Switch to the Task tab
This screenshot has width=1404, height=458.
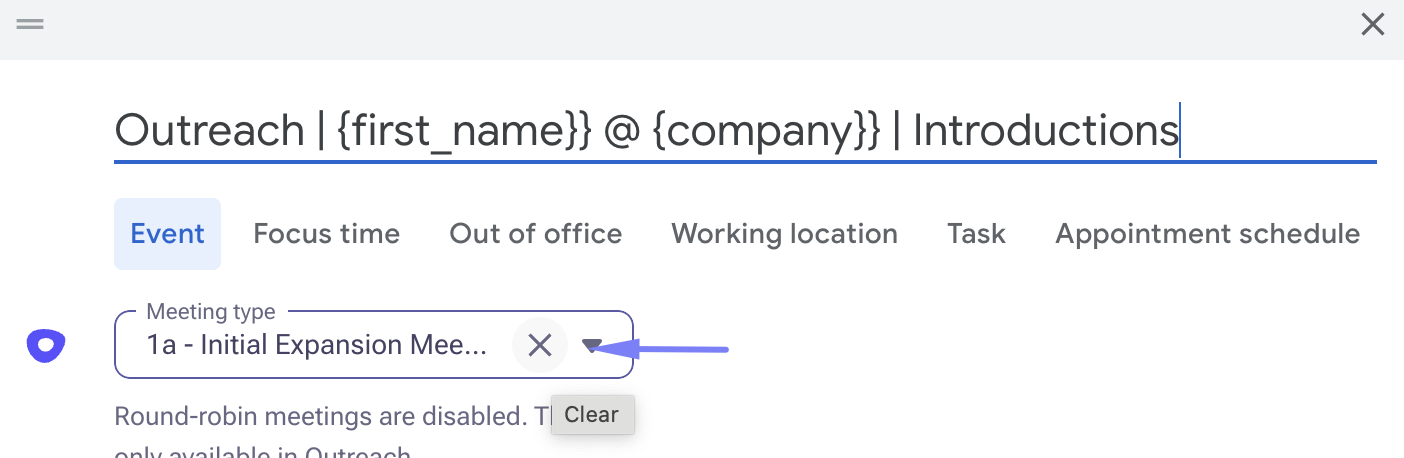[x=976, y=234]
